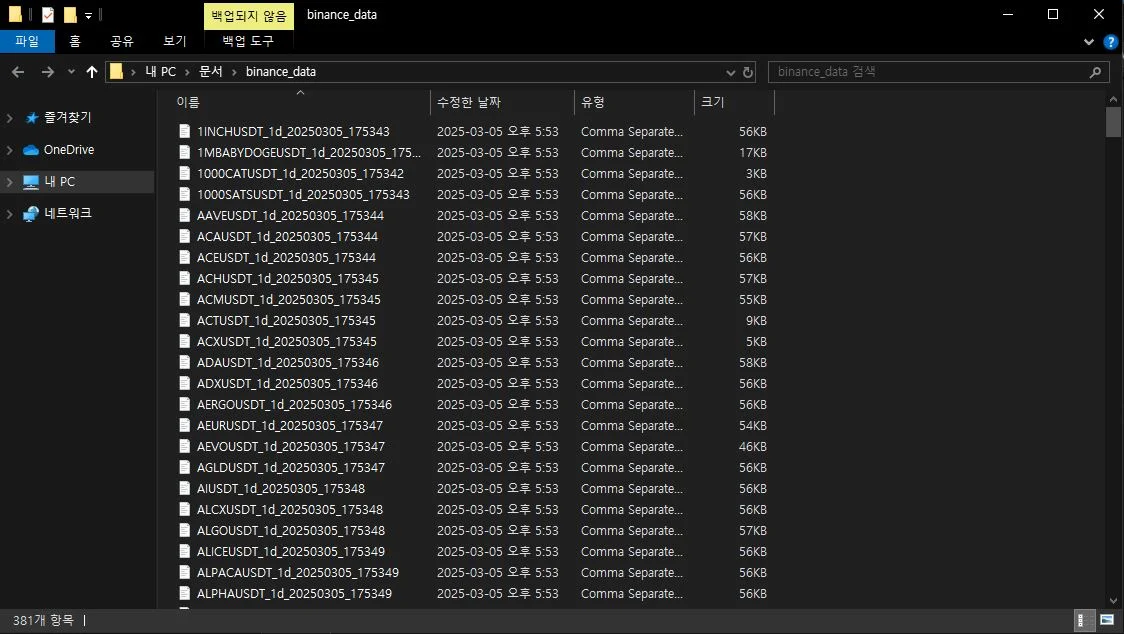This screenshot has height=634, width=1124.
Task: Select file ALPHAUSDT_1d_20250305_175349
Action: [295, 593]
